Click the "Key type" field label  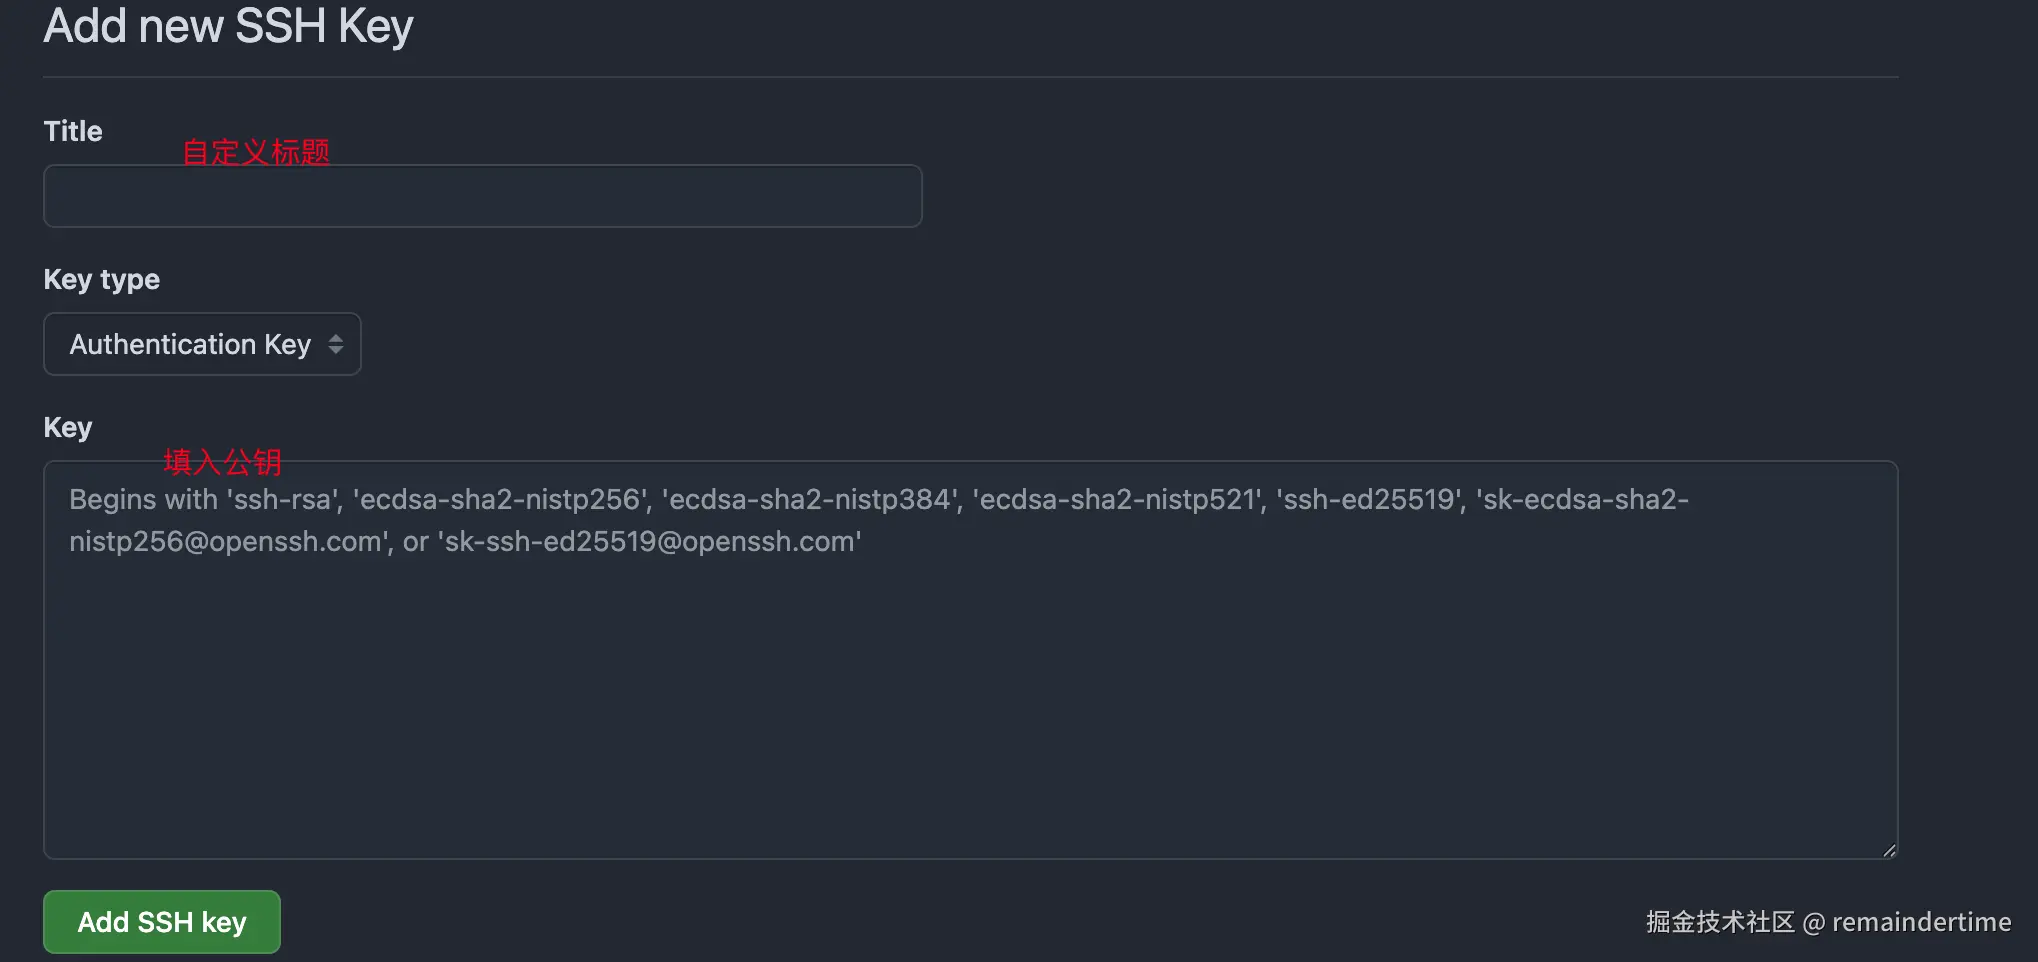pyautogui.click(x=102, y=280)
